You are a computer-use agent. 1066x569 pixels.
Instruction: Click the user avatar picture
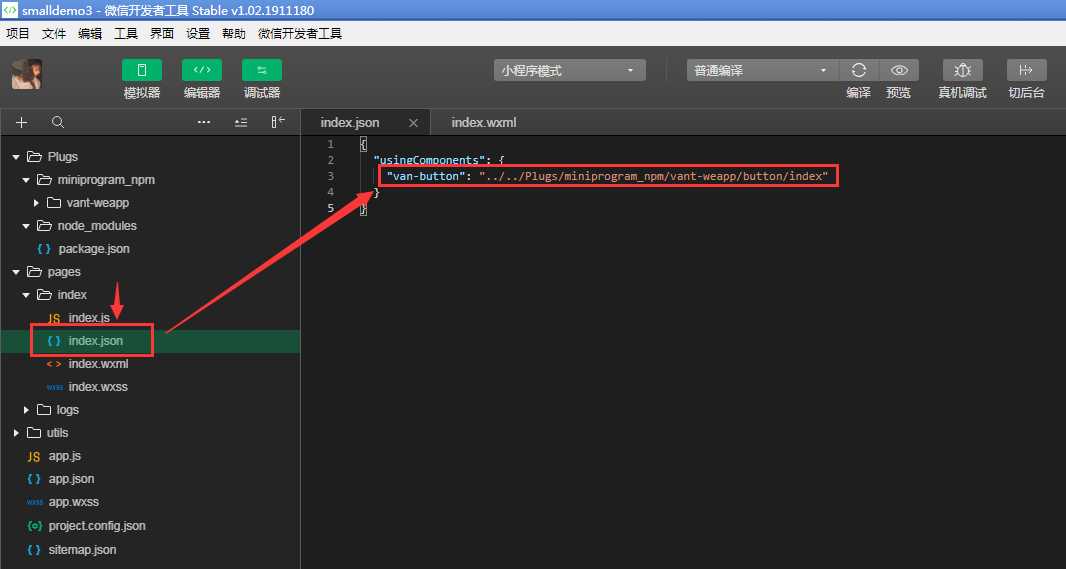[27, 74]
